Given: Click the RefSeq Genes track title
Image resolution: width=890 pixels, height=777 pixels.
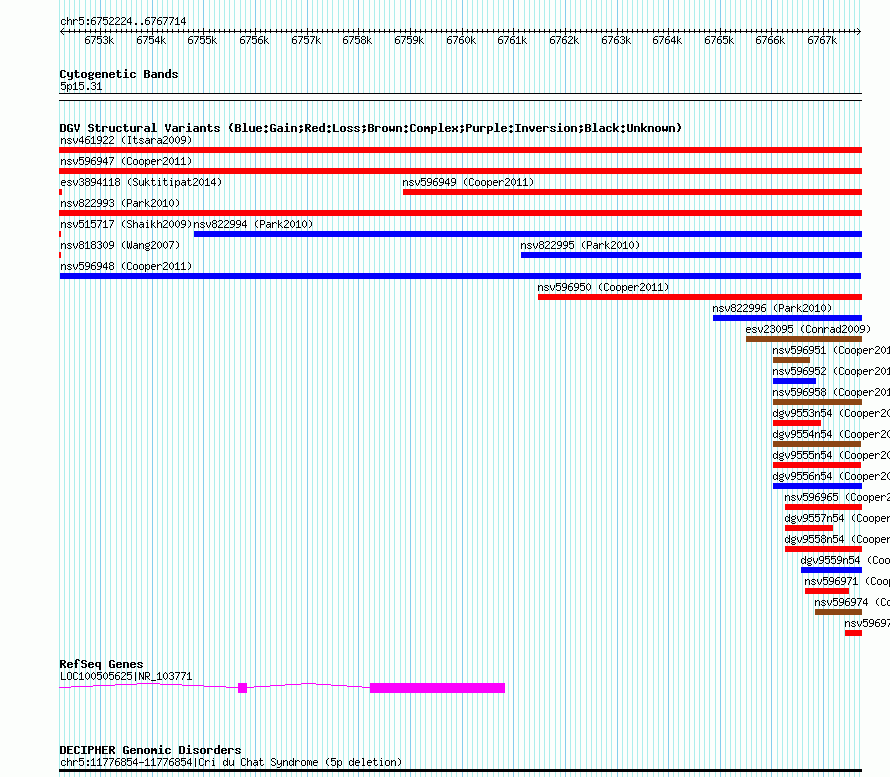Looking at the screenshot, I should click(x=101, y=664).
